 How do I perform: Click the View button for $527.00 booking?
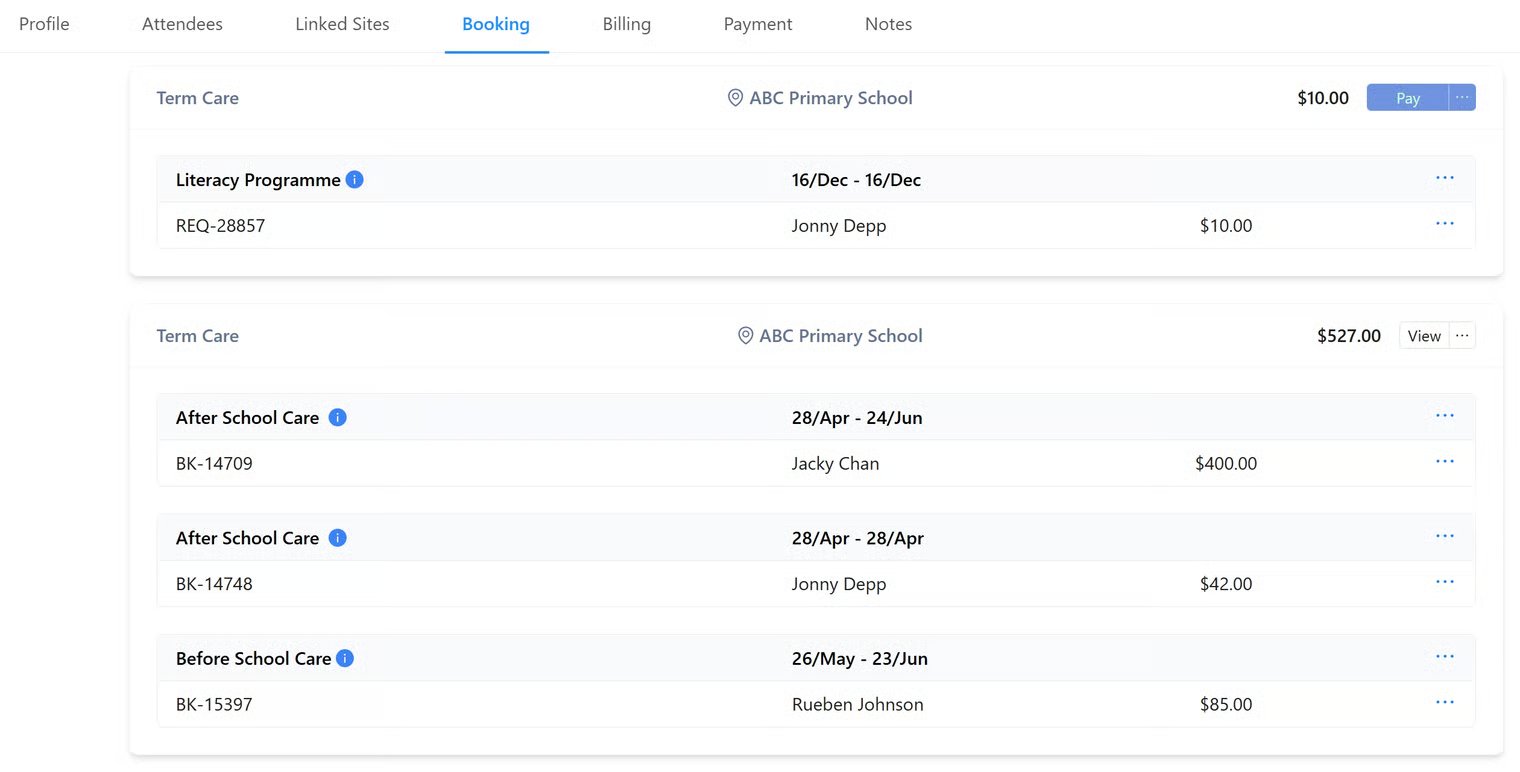point(1424,336)
